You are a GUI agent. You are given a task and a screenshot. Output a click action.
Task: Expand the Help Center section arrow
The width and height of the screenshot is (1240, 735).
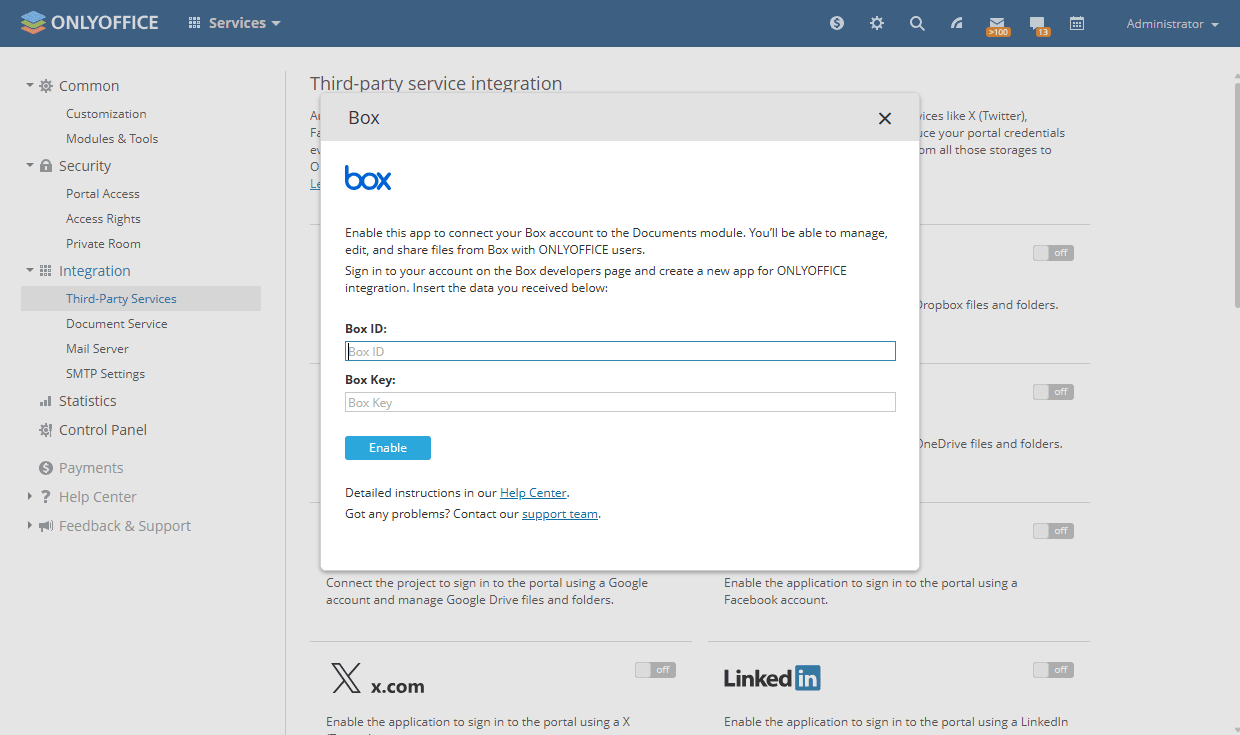[x=30, y=497]
